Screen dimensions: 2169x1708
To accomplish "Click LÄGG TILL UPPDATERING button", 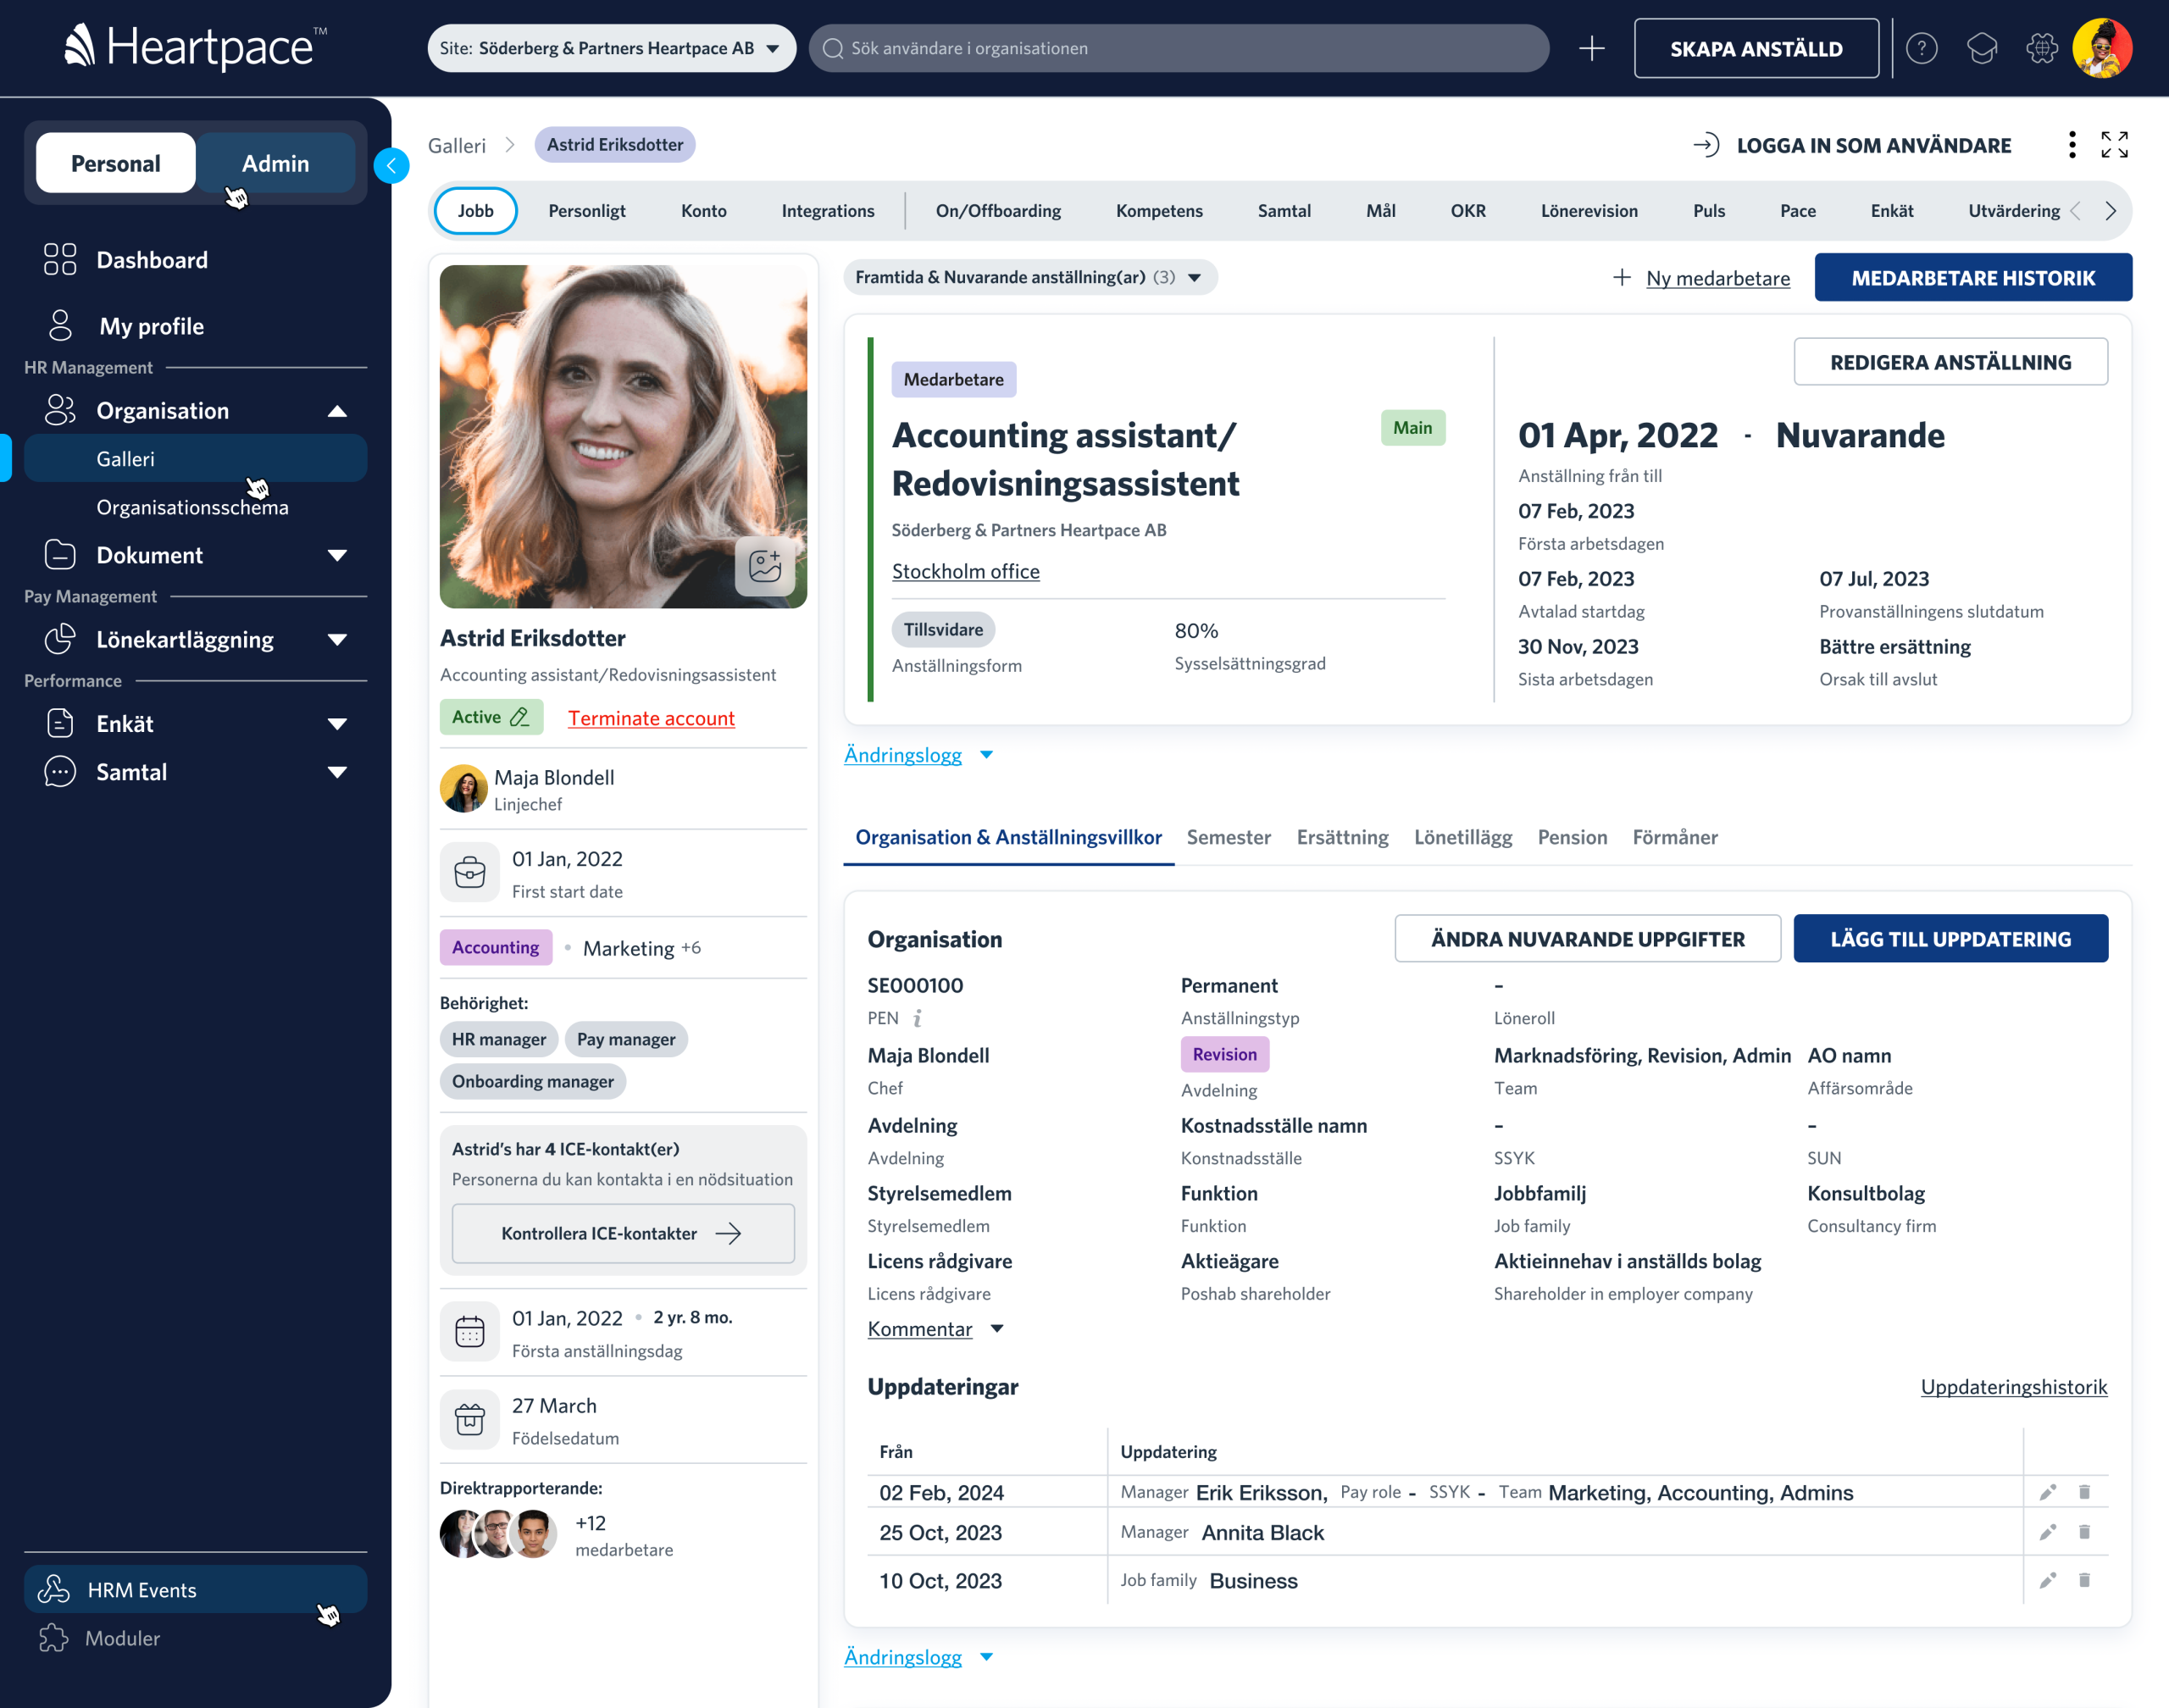I will click(x=1950, y=938).
